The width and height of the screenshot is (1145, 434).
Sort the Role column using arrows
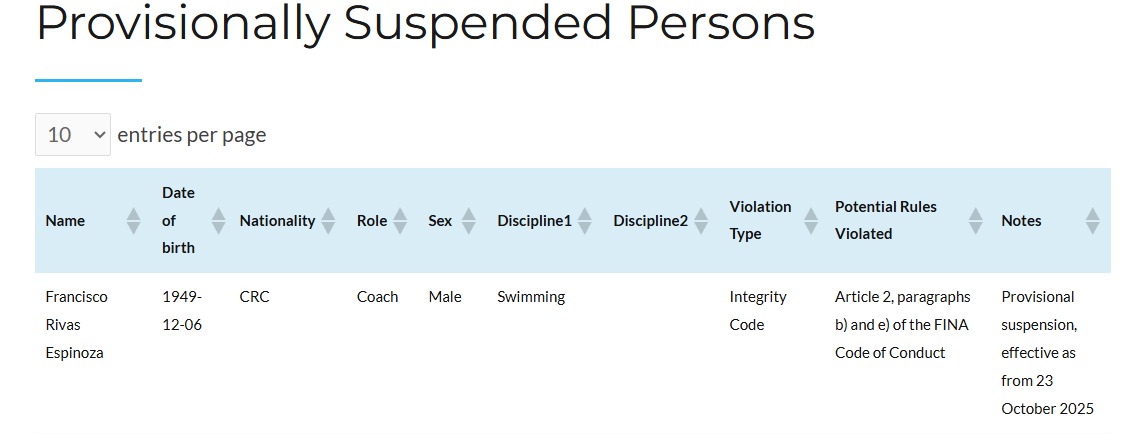400,221
